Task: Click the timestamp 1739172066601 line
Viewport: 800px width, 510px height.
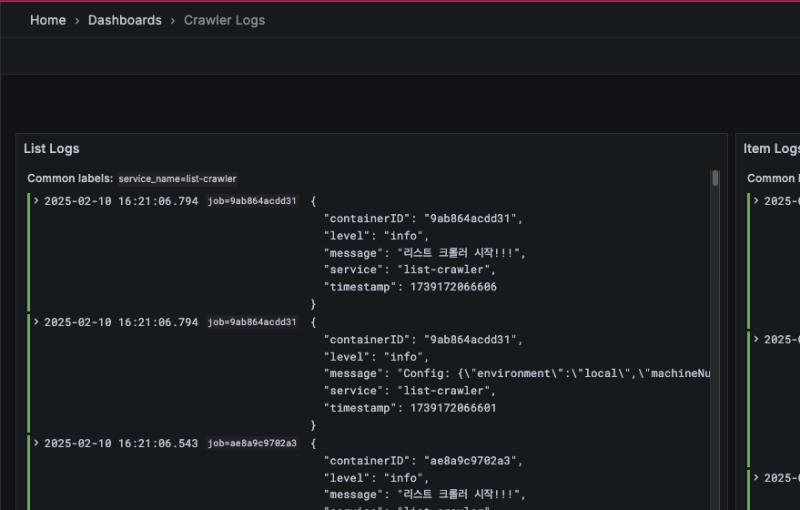Action: [x=409, y=408]
